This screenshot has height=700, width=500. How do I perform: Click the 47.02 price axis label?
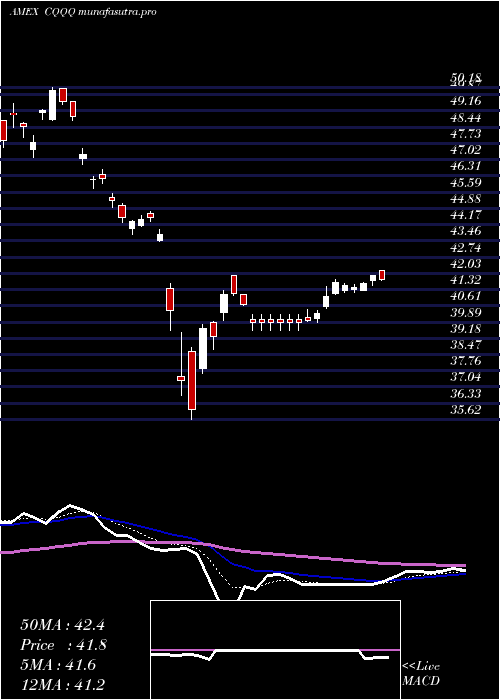point(466,150)
